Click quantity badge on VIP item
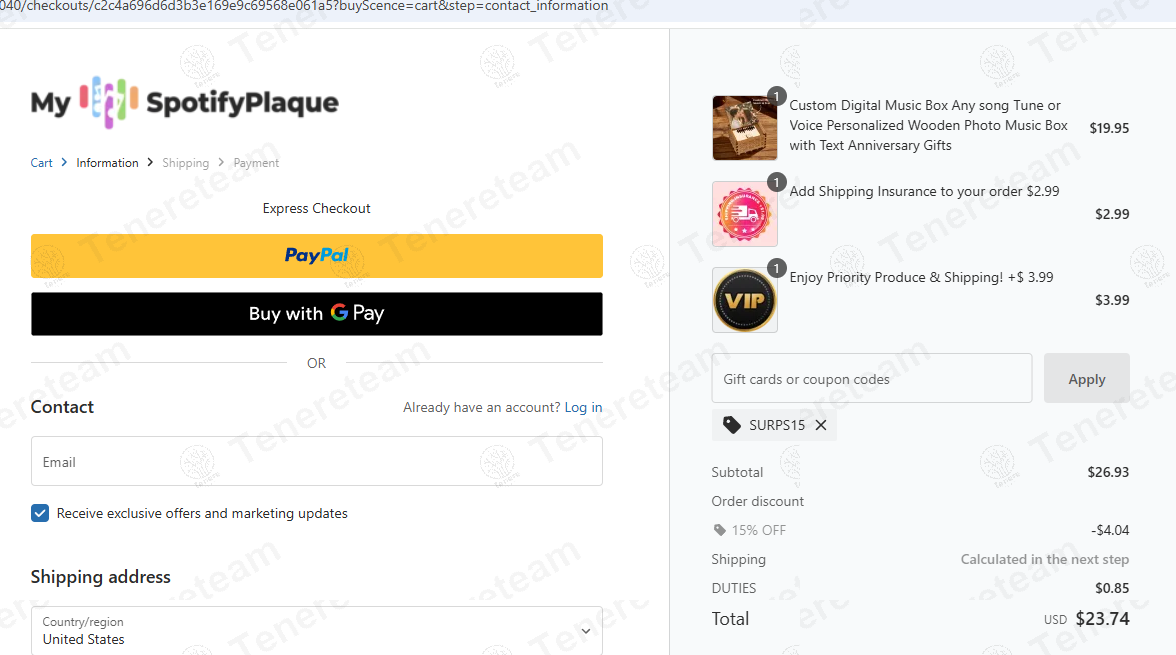This screenshot has height=655, width=1176. 776,268
